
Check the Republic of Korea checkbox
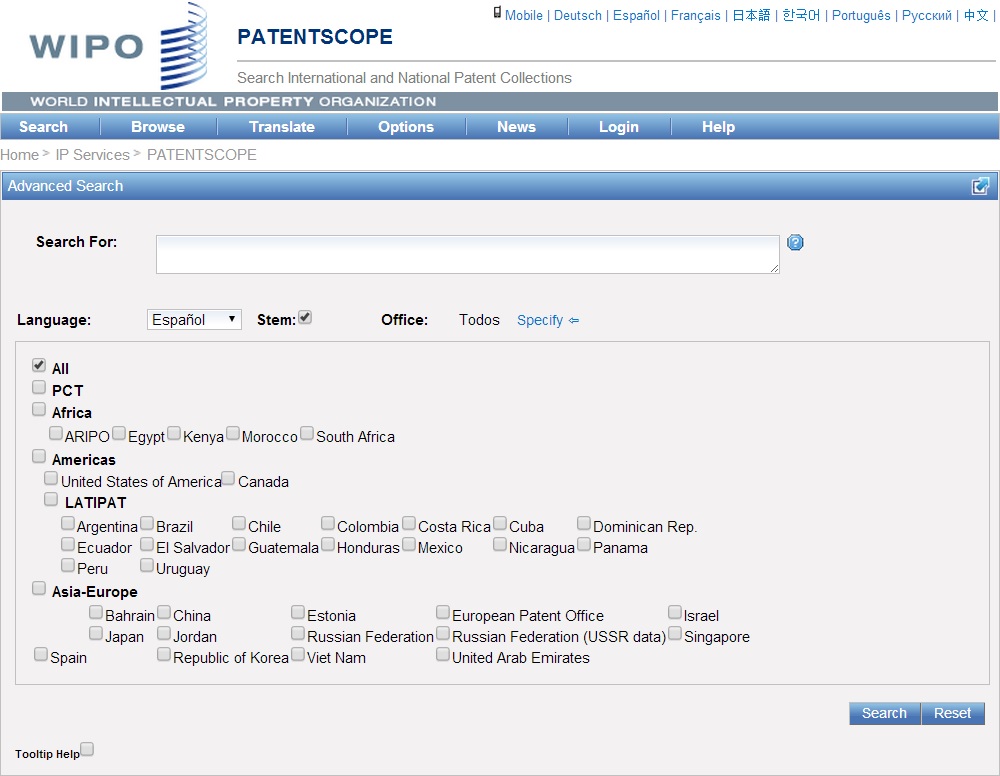tap(165, 654)
